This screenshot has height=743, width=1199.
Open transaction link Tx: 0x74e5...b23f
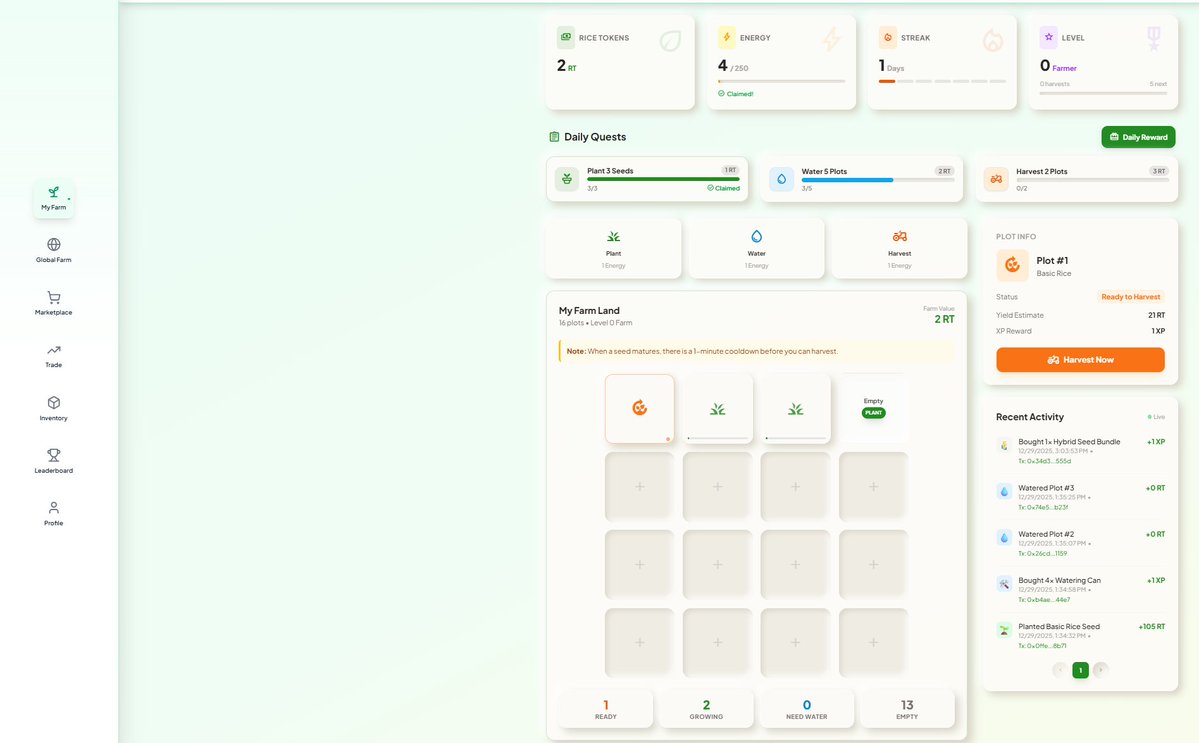[x=1043, y=508]
